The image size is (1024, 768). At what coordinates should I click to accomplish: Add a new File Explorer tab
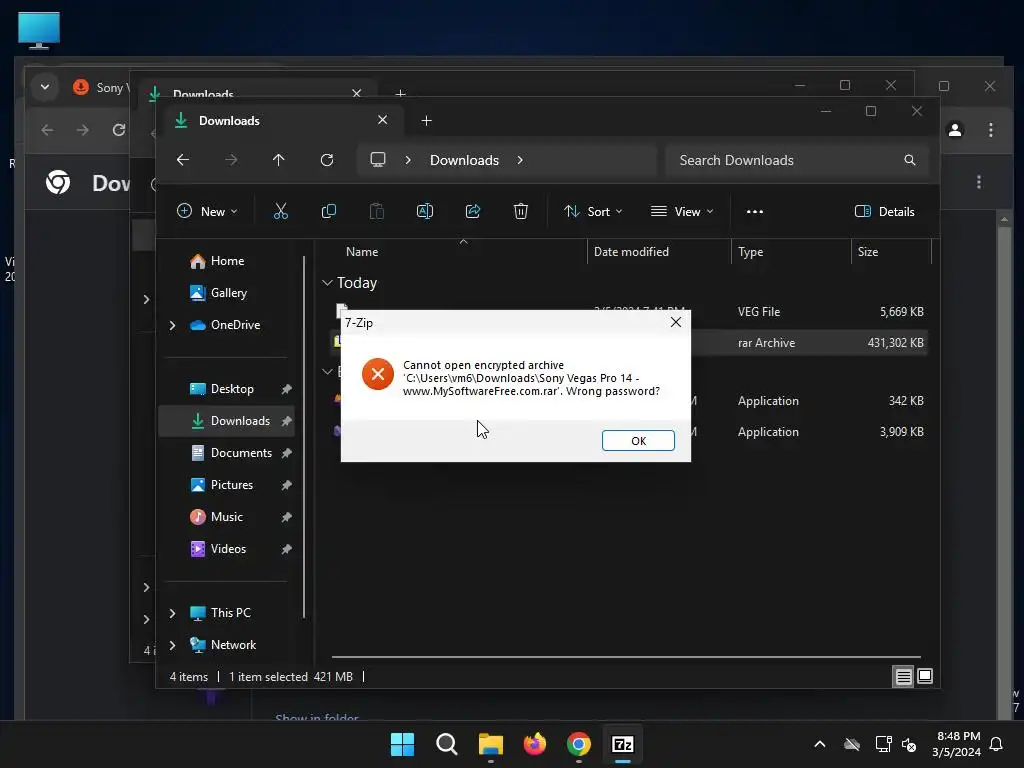pos(426,121)
